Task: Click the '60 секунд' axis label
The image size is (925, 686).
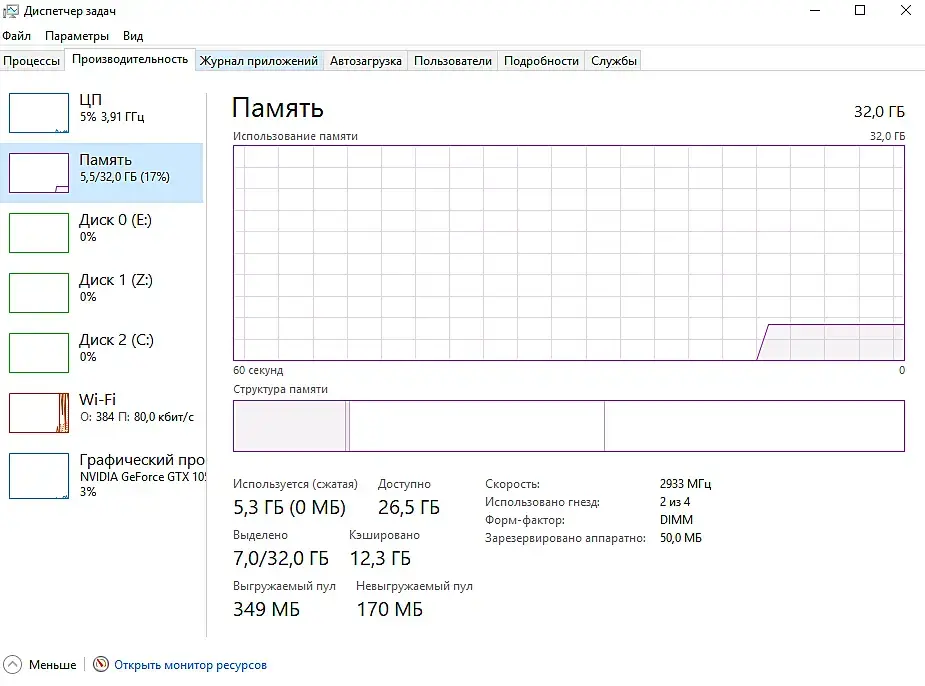Action: [258, 370]
